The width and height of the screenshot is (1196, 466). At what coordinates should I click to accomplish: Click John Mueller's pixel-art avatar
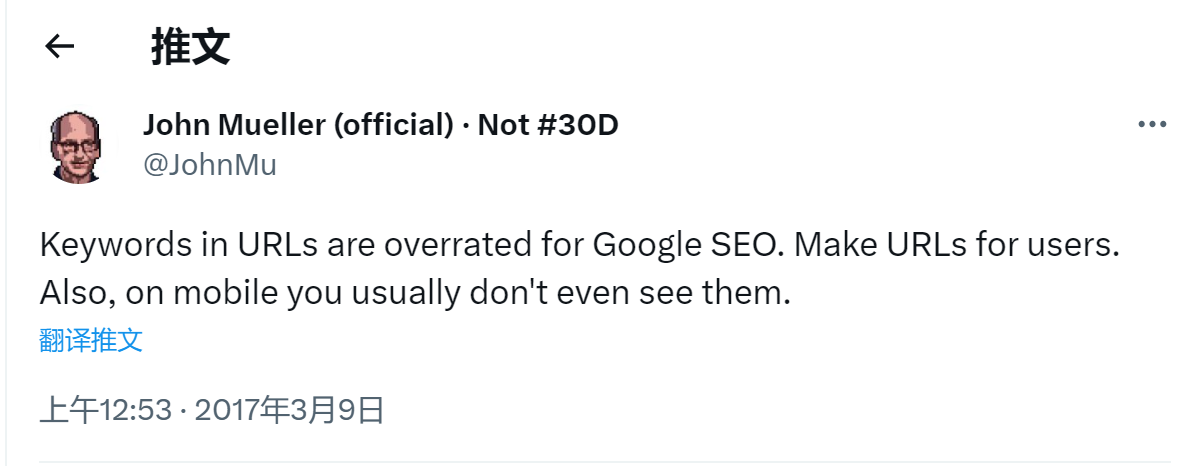[x=77, y=147]
